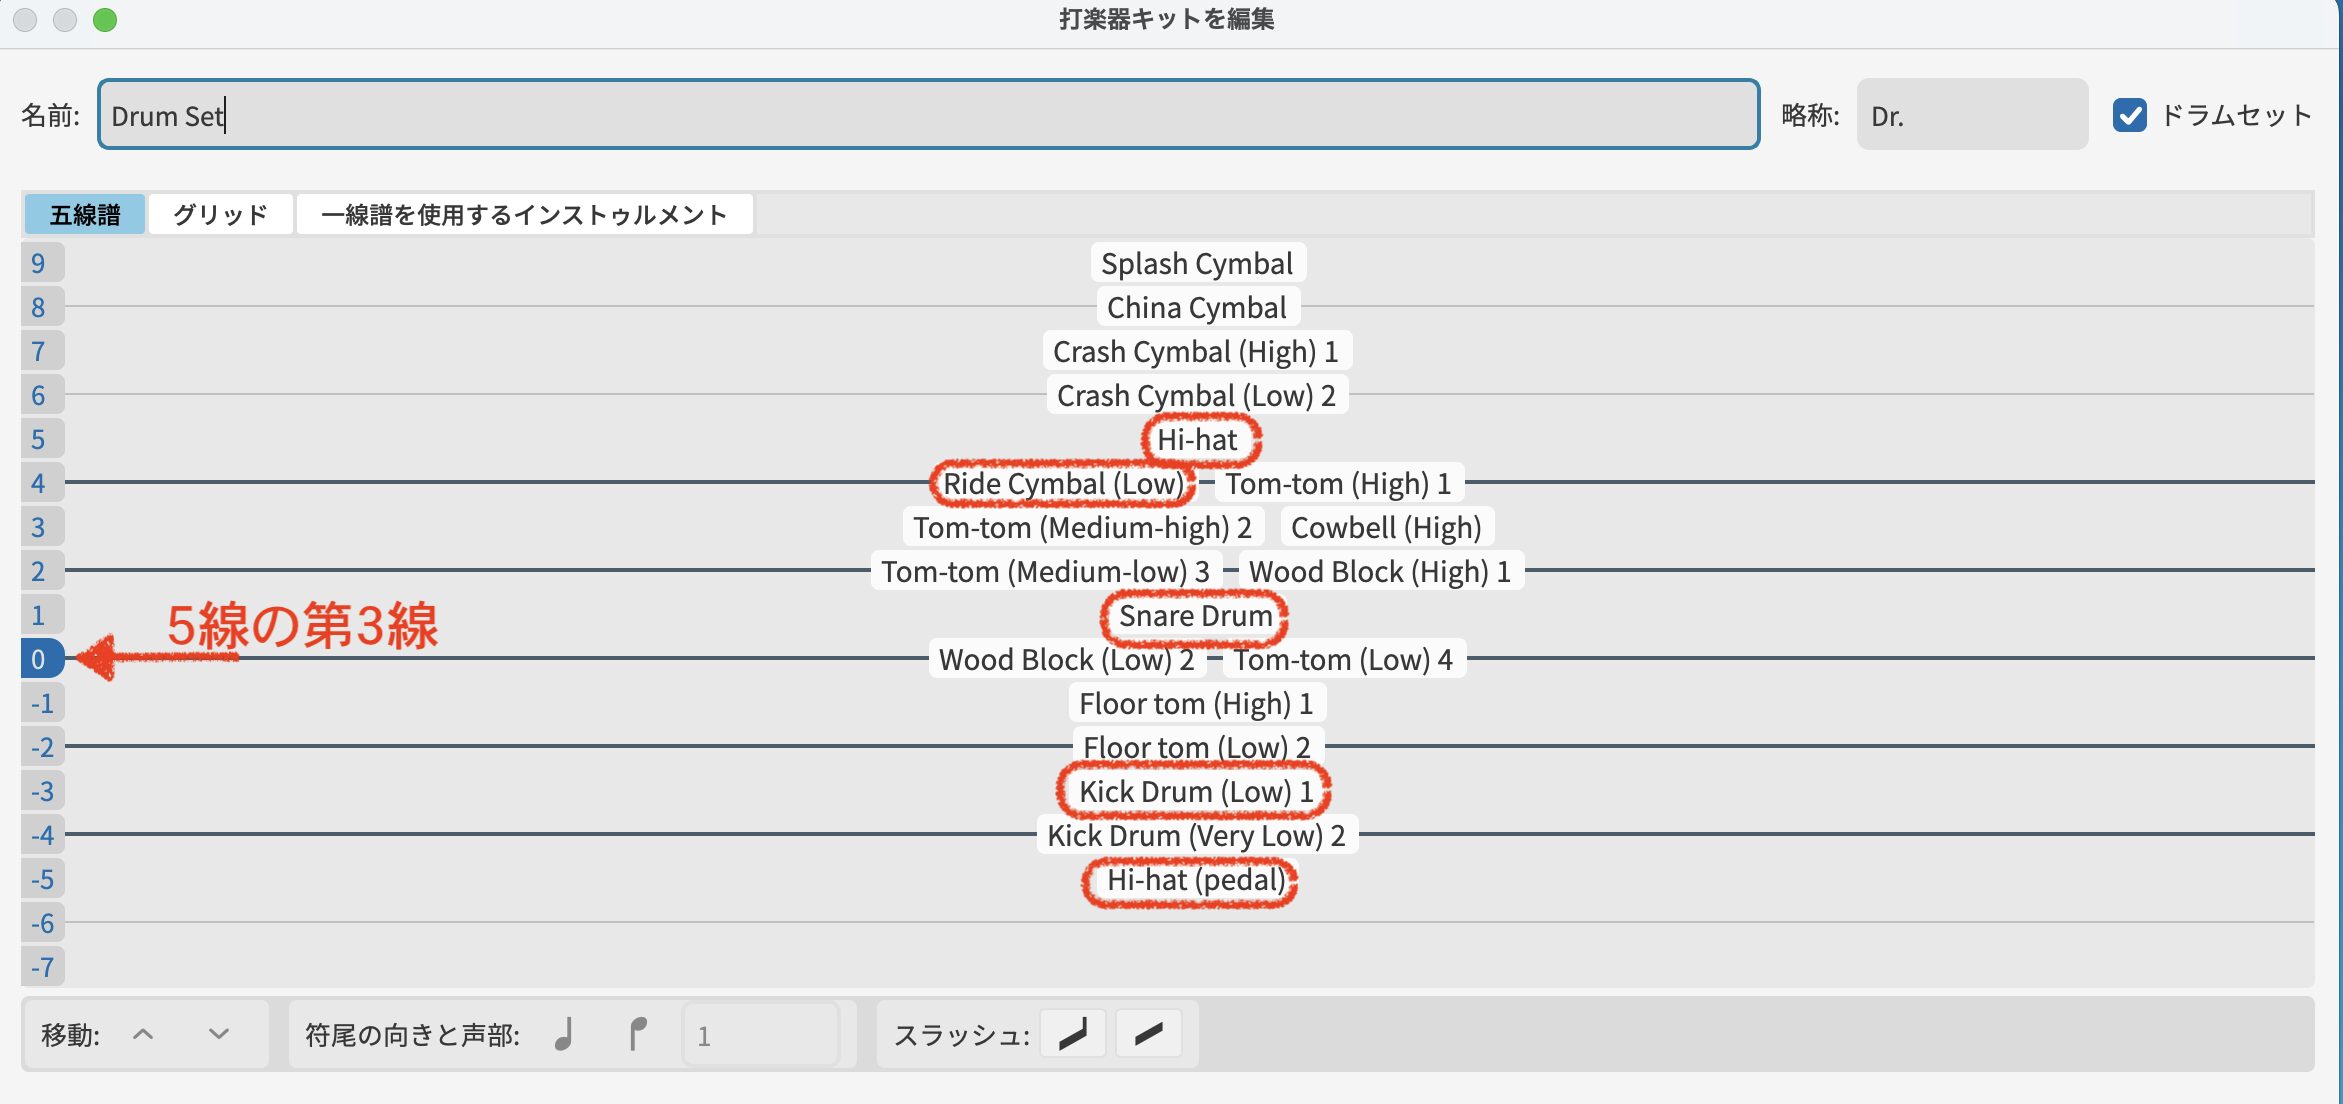Move instrument down with the down chevron
The image size is (2343, 1104).
pyautogui.click(x=219, y=1034)
